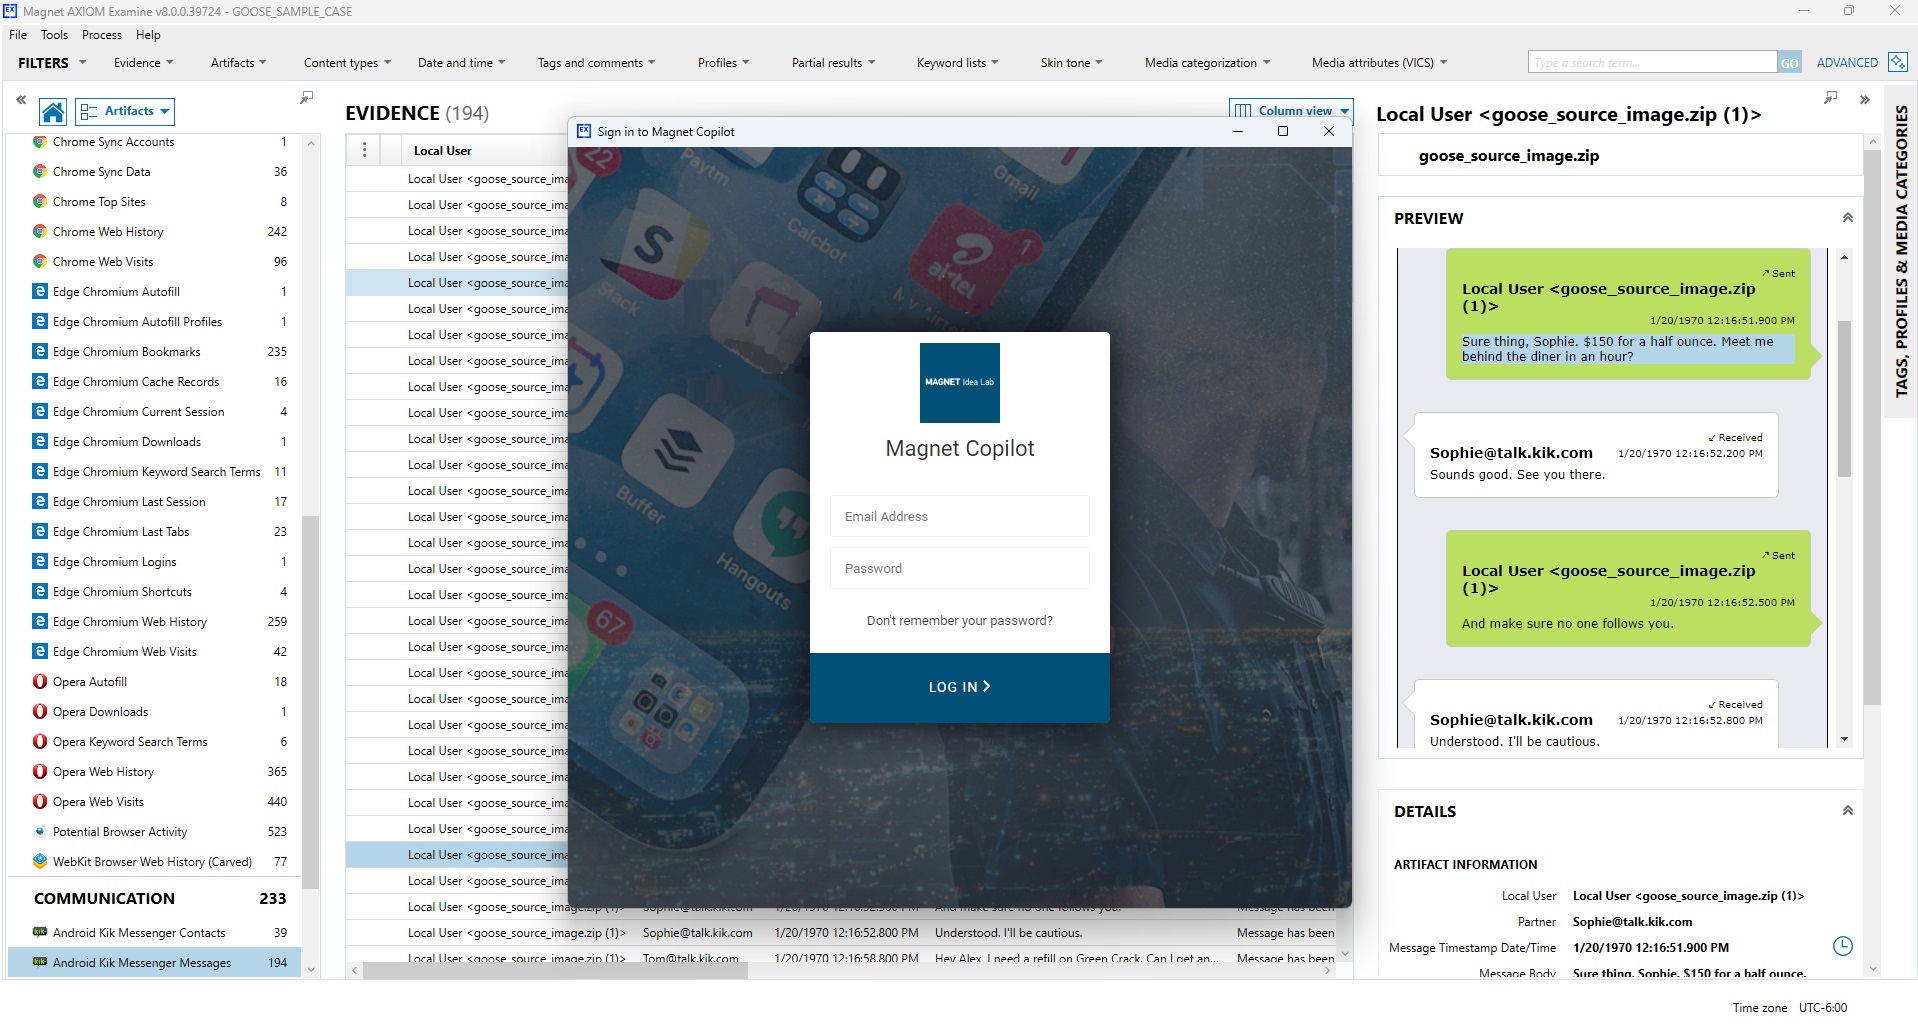Image resolution: width=1918 pixels, height=1029 pixels.
Task: Open the Partial results filter
Action: [833, 63]
